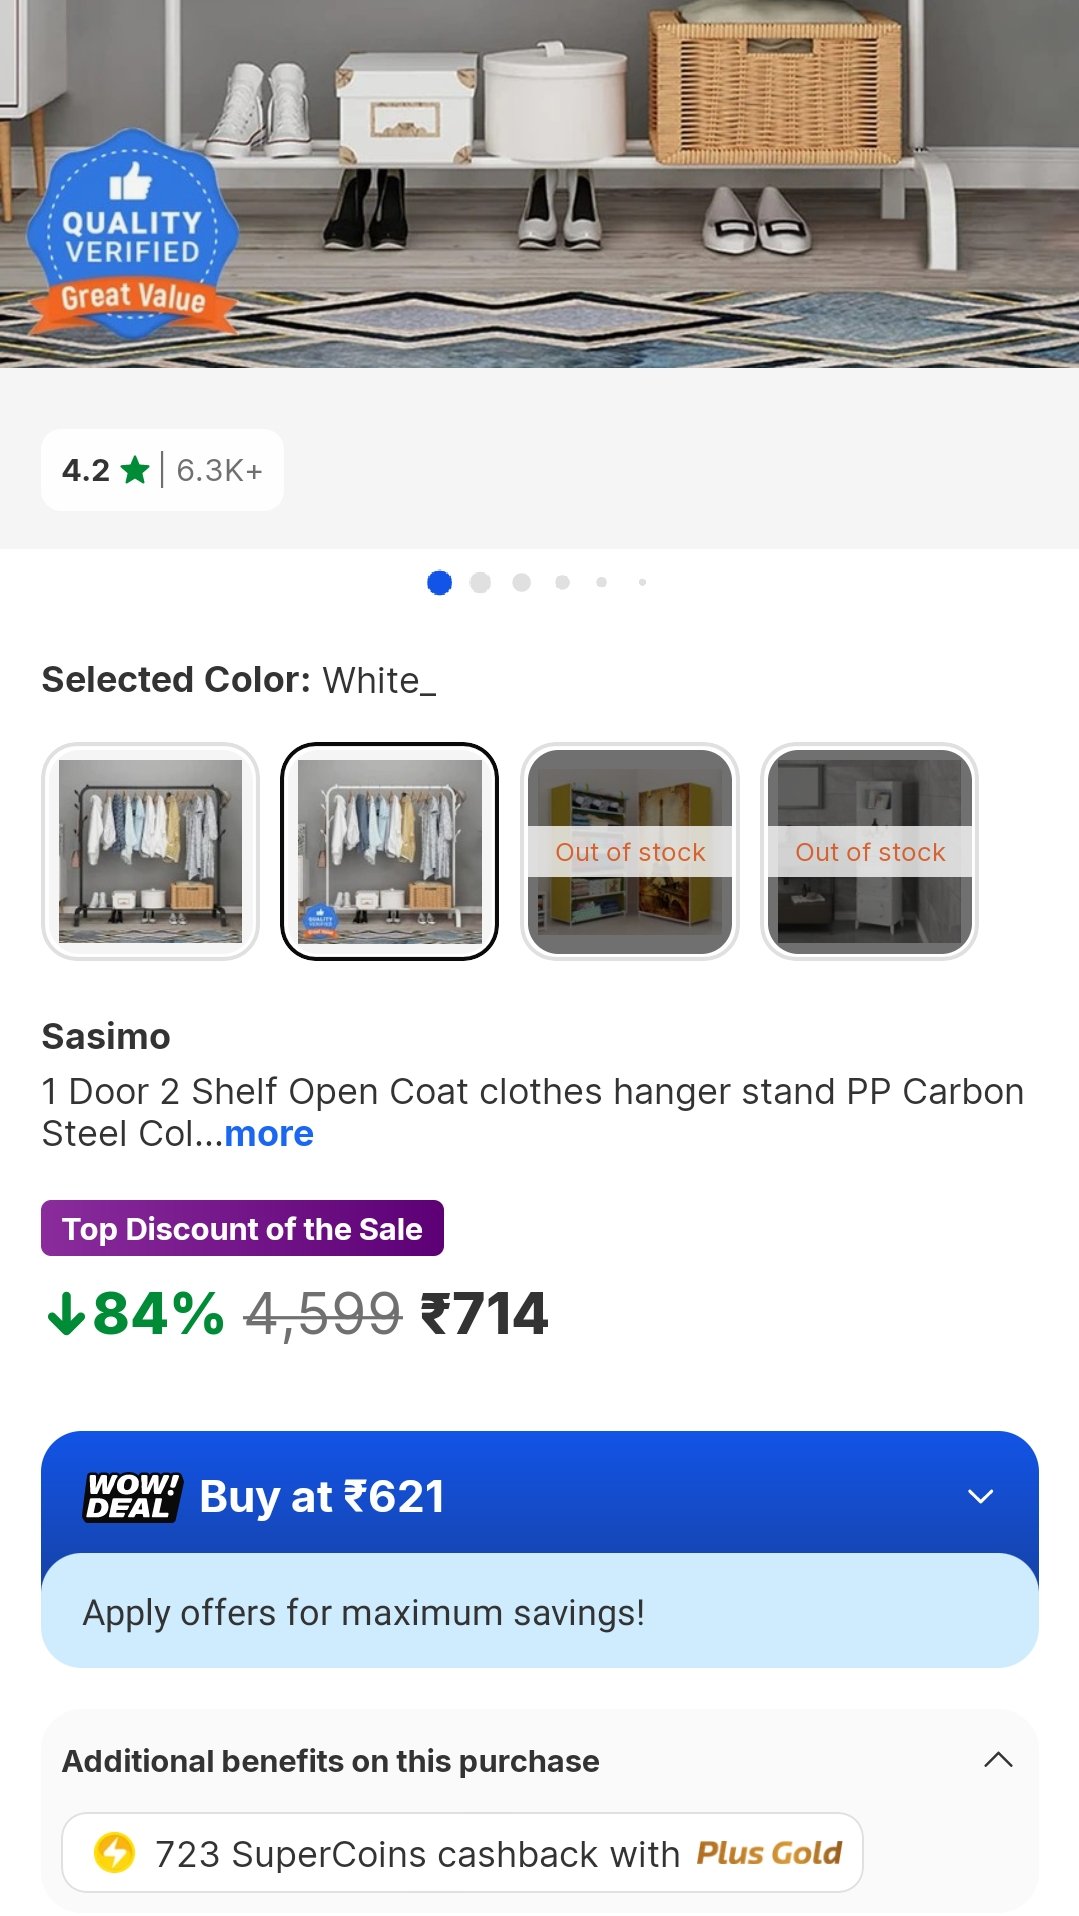
Task: Tap the Plus Gold logo
Action: coord(769,1853)
